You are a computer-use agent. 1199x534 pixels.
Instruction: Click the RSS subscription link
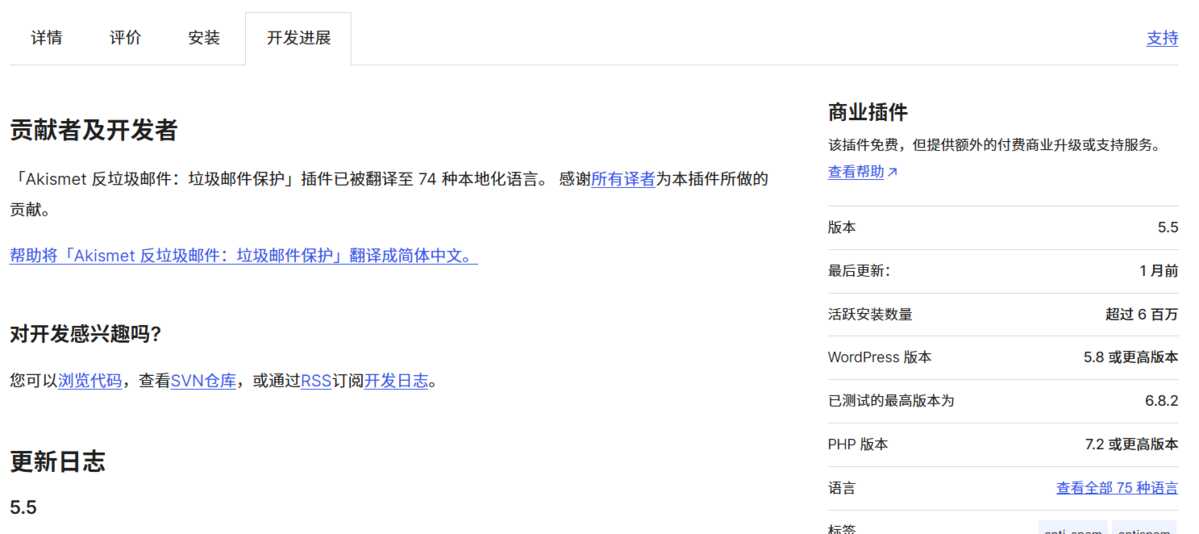coord(316,381)
